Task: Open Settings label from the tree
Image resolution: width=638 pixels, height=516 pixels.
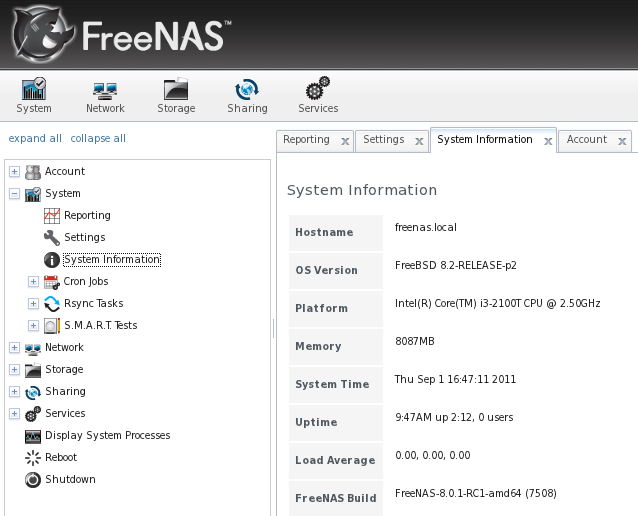Action: pos(85,237)
